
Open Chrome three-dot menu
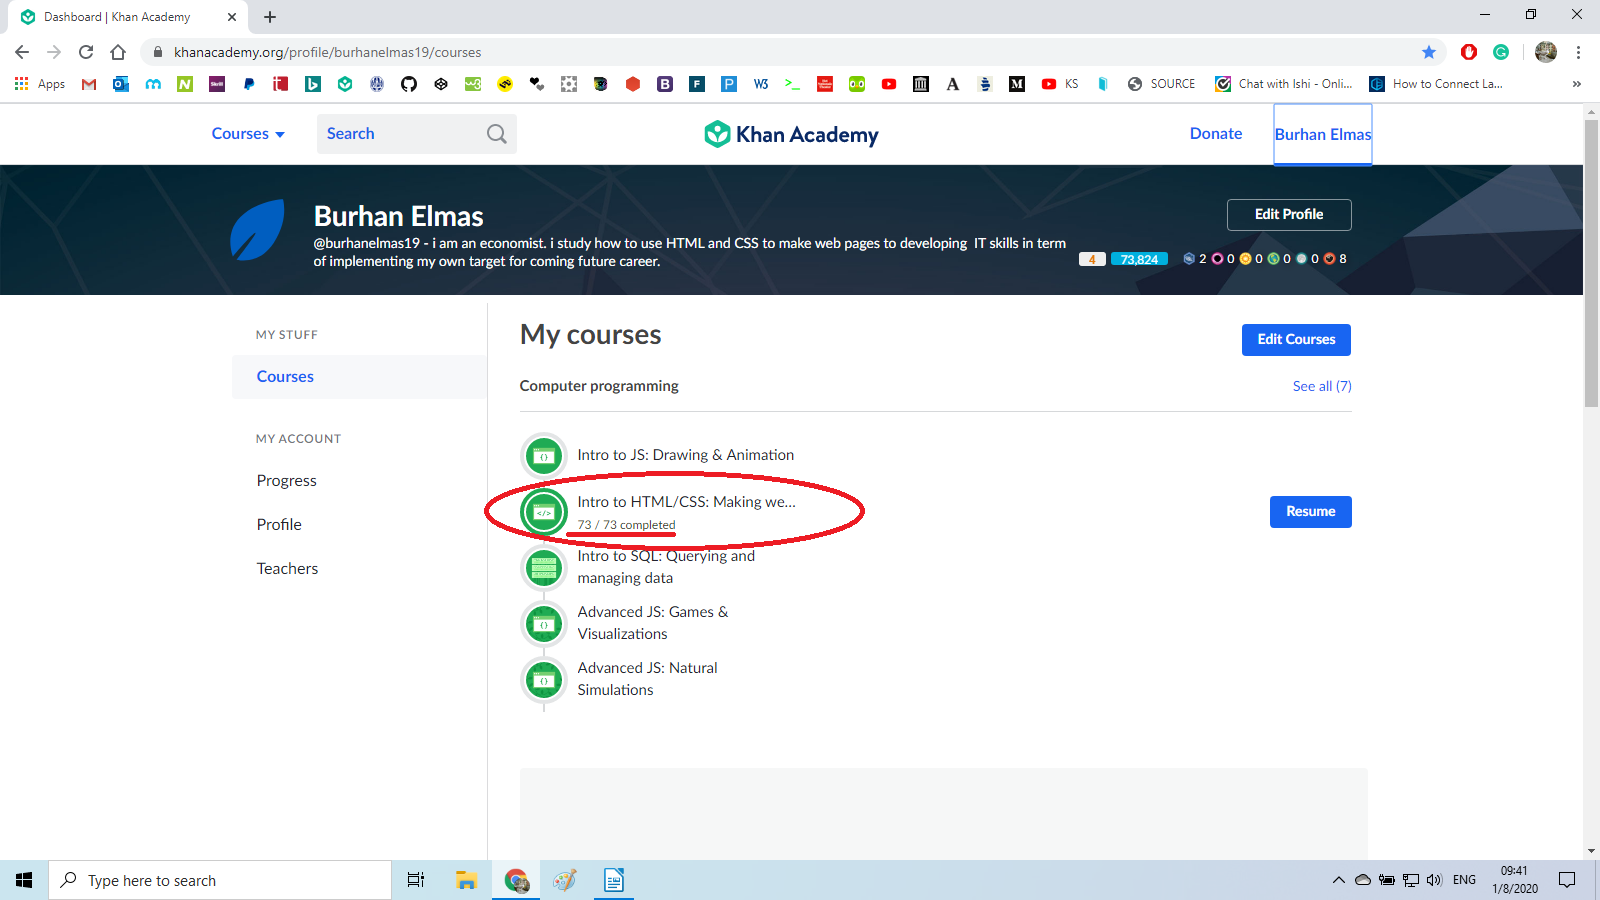[1578, 52]
